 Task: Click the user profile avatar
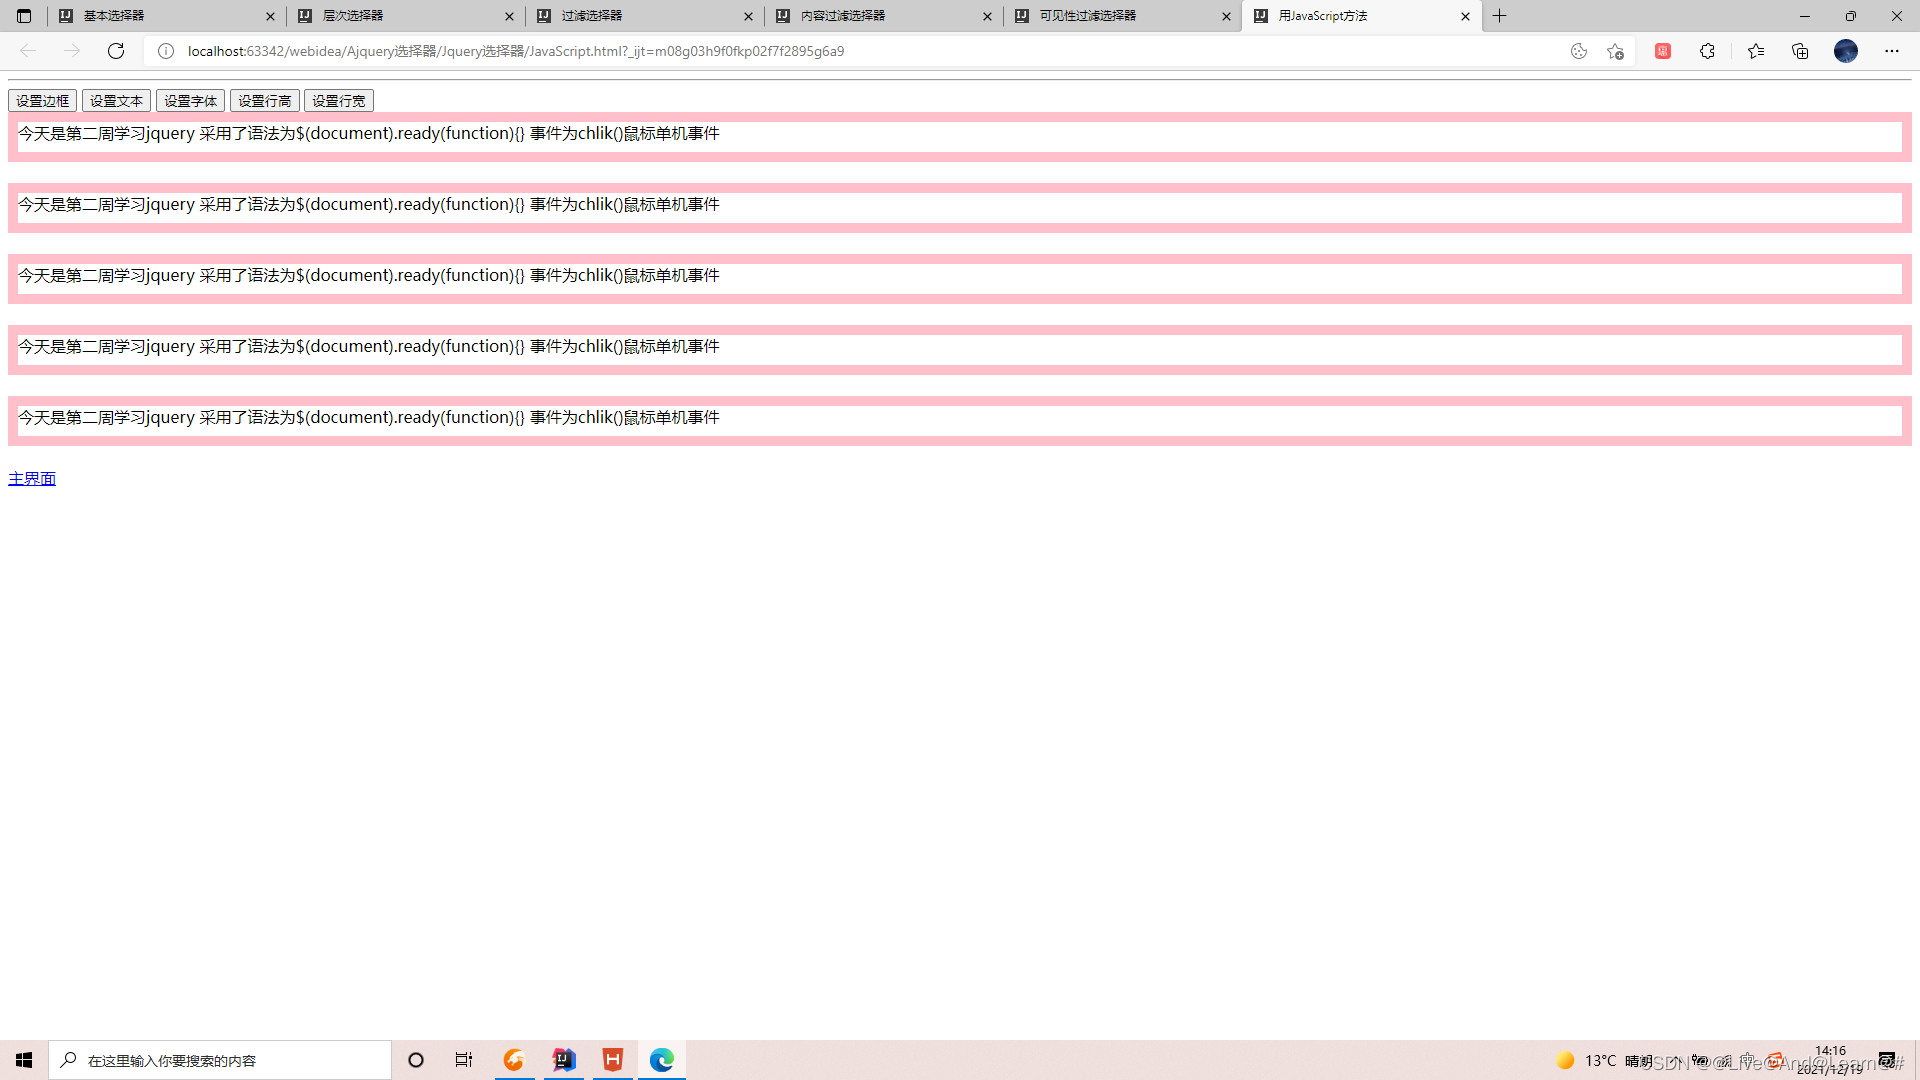coord(1845,51)
